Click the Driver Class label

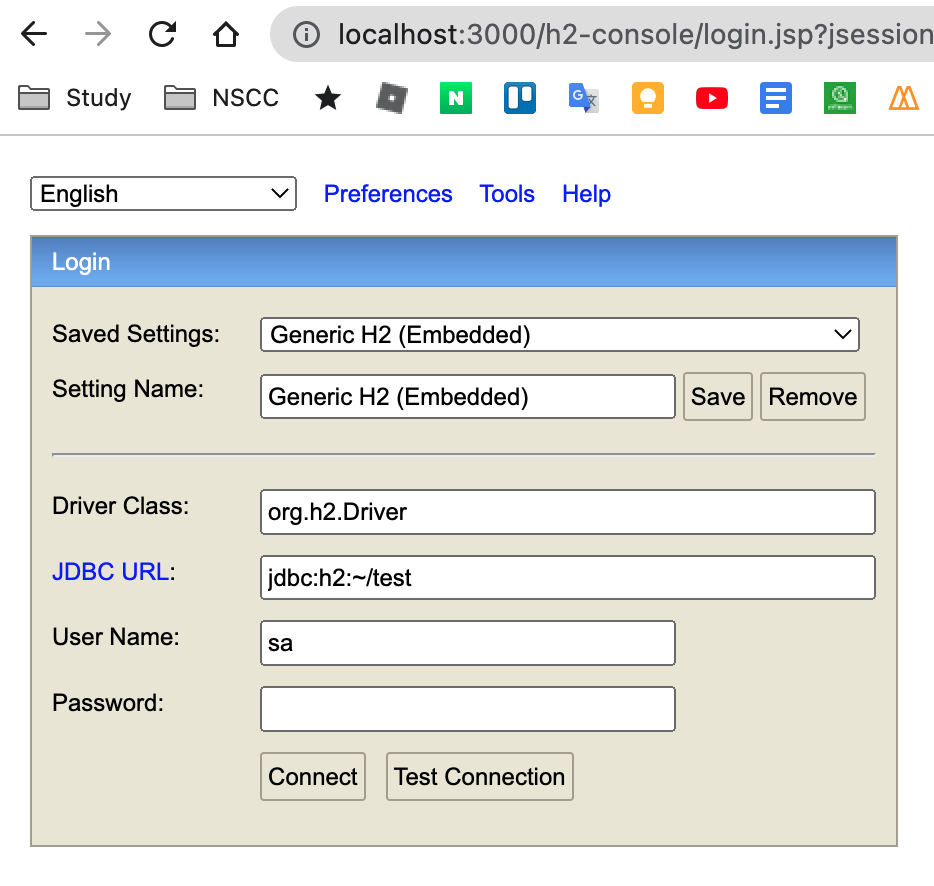(x=120, y=506)
